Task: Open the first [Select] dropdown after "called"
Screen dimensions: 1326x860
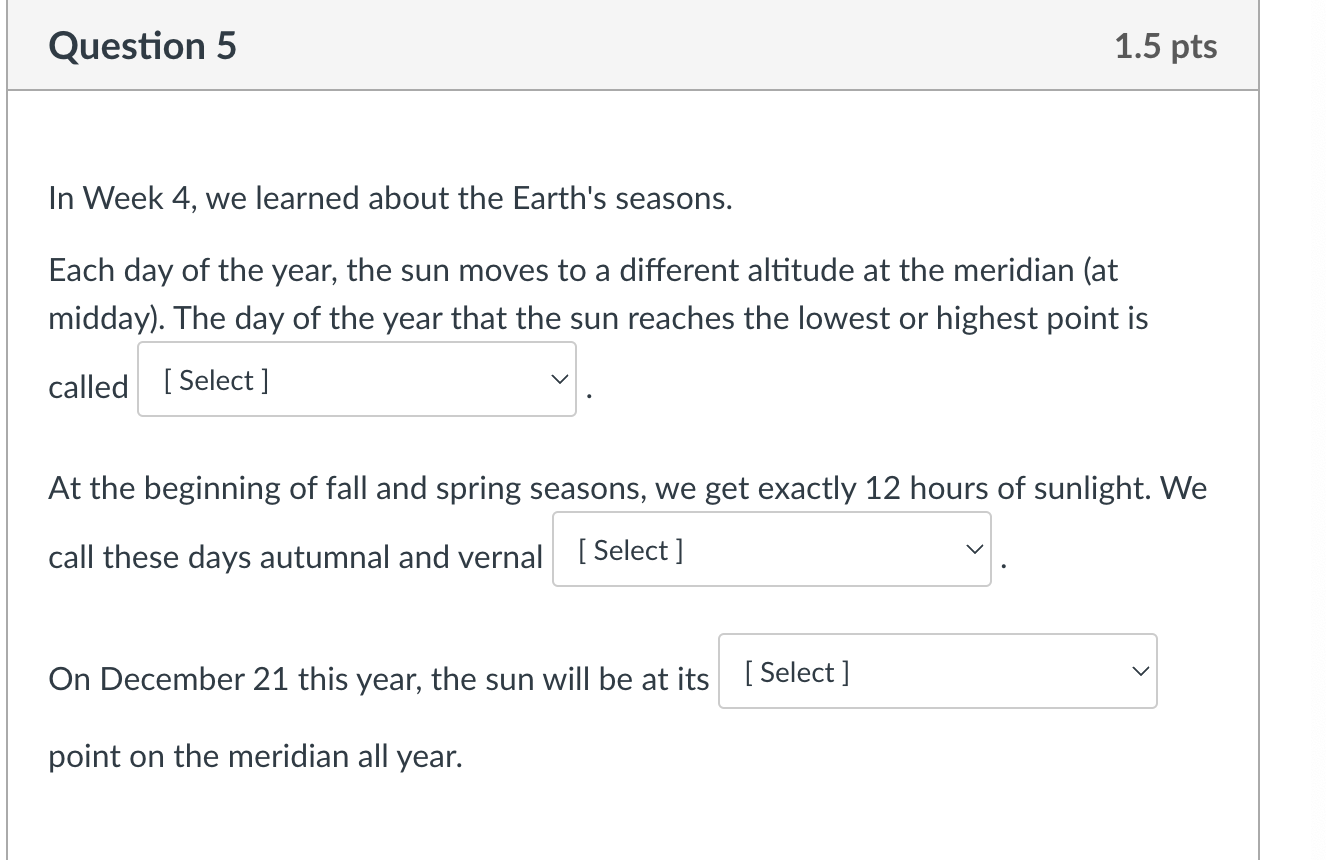Action: (x=356, y=379)
